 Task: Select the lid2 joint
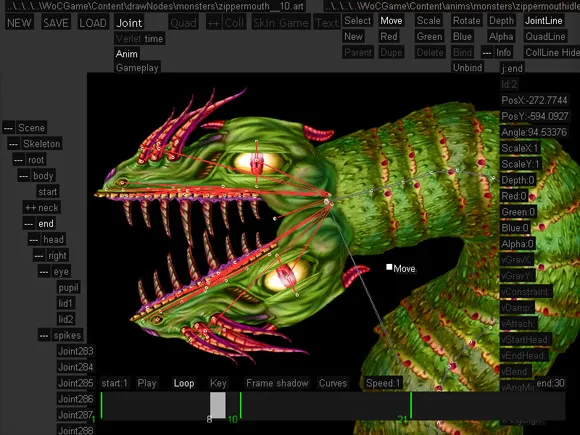point(65,319)
